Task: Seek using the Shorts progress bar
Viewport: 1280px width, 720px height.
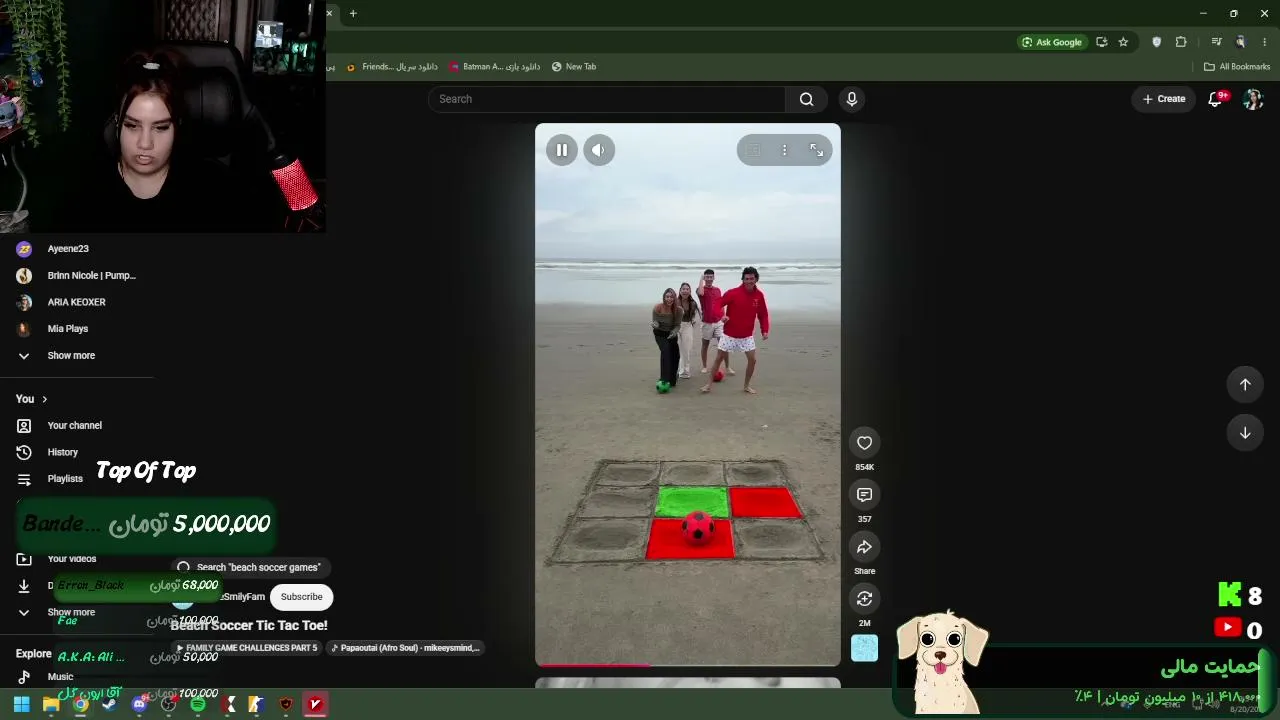Action: pyautogui.click(x=688, y=664)
